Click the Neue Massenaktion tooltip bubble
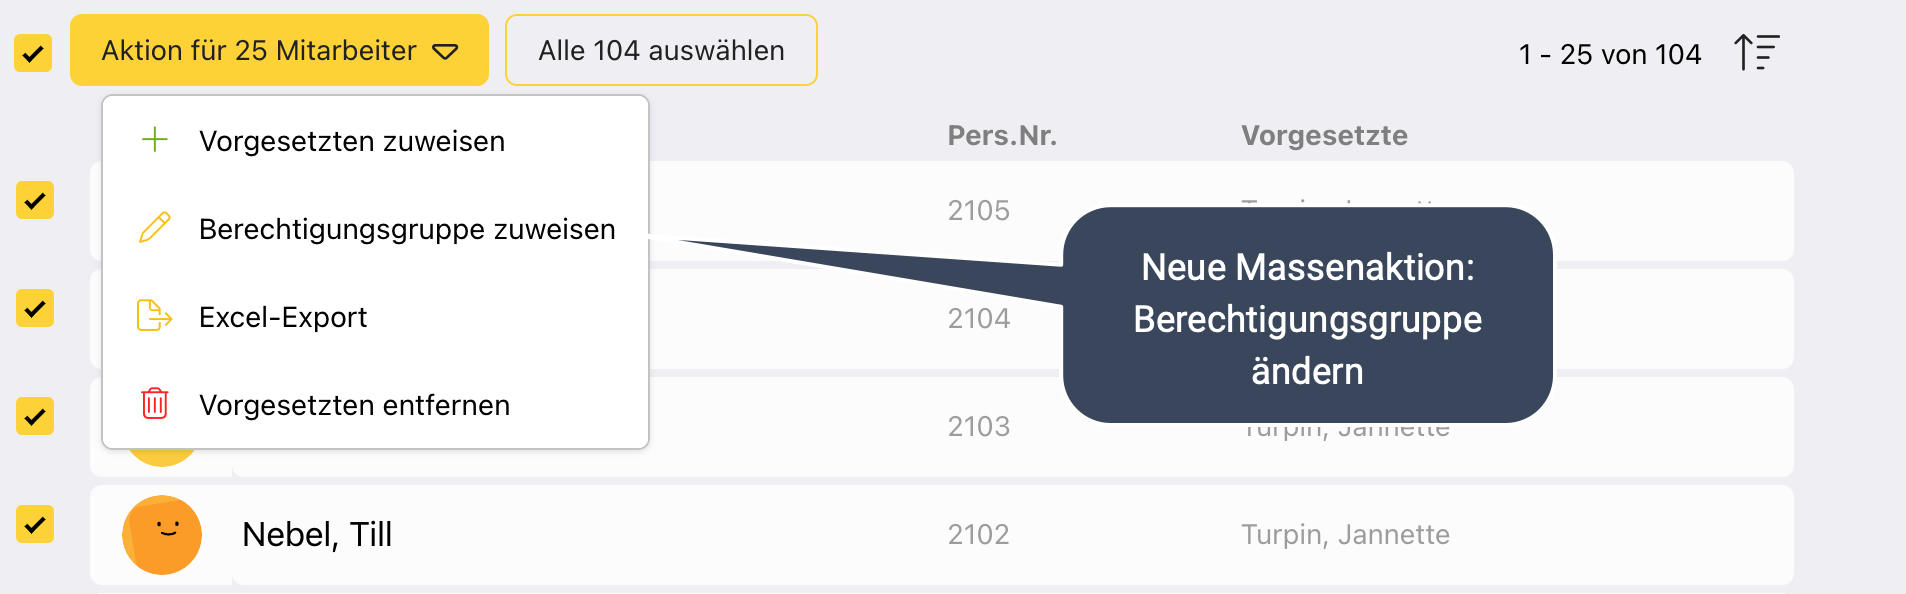Image resolution: width=1906 pixels, height=594 pixels. [1307, 318]
